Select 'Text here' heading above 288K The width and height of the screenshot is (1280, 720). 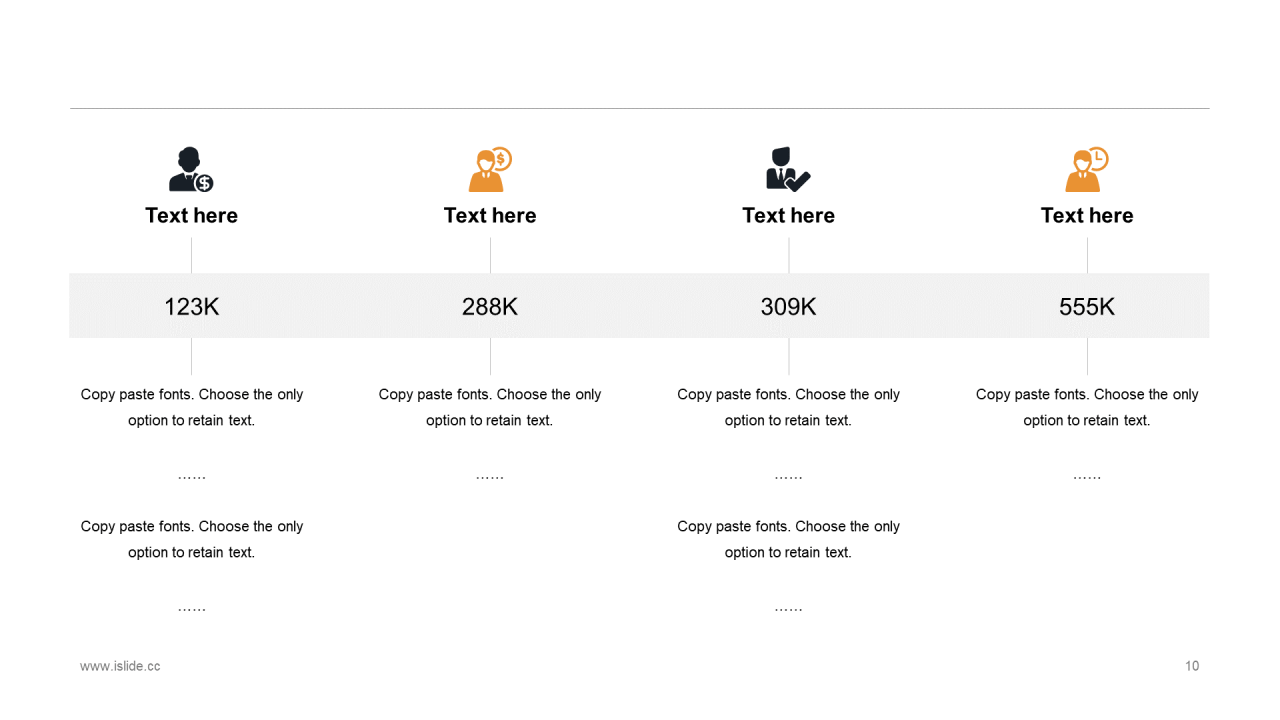point(490,215)
